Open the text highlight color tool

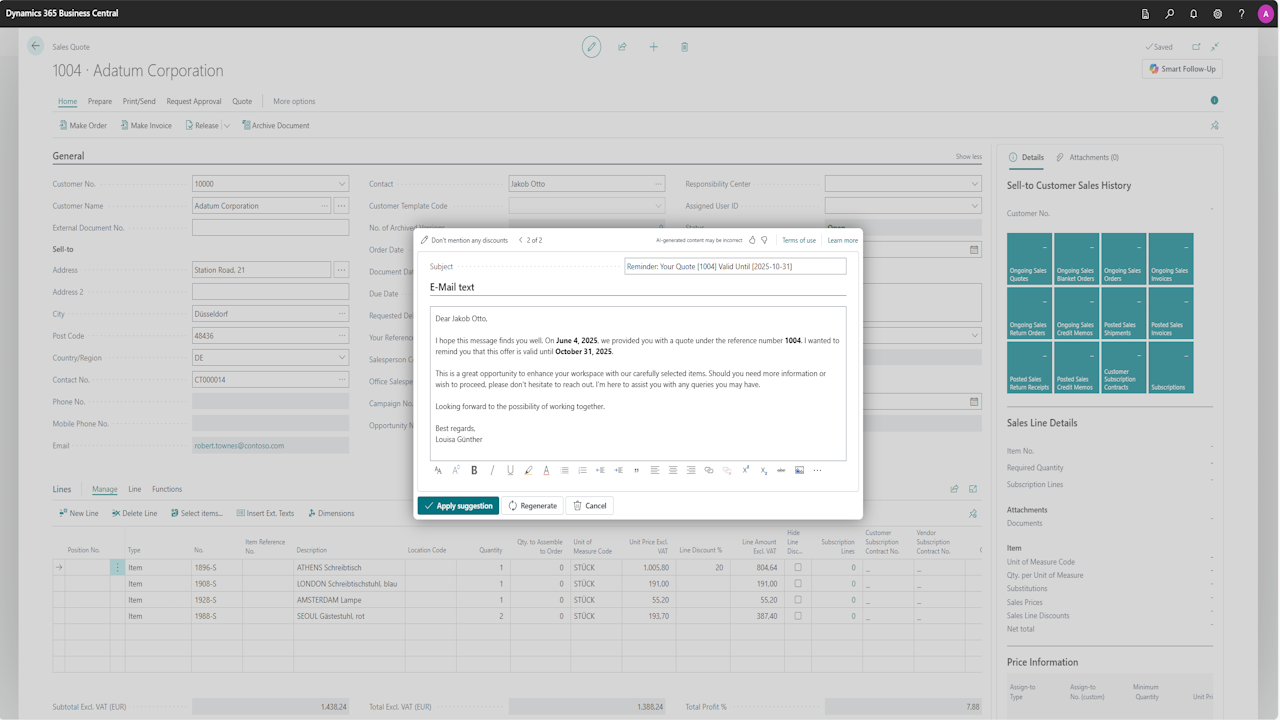click(x=528, y=470)
